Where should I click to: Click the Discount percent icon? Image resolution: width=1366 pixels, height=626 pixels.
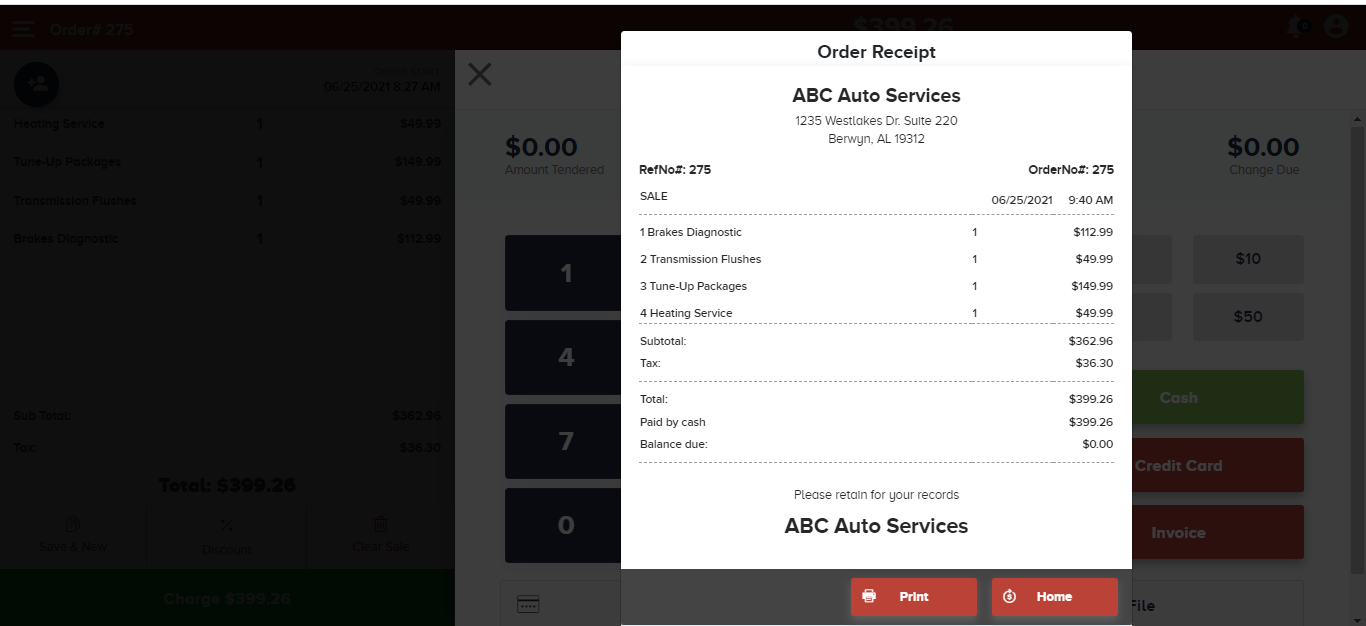click(227, 526)
